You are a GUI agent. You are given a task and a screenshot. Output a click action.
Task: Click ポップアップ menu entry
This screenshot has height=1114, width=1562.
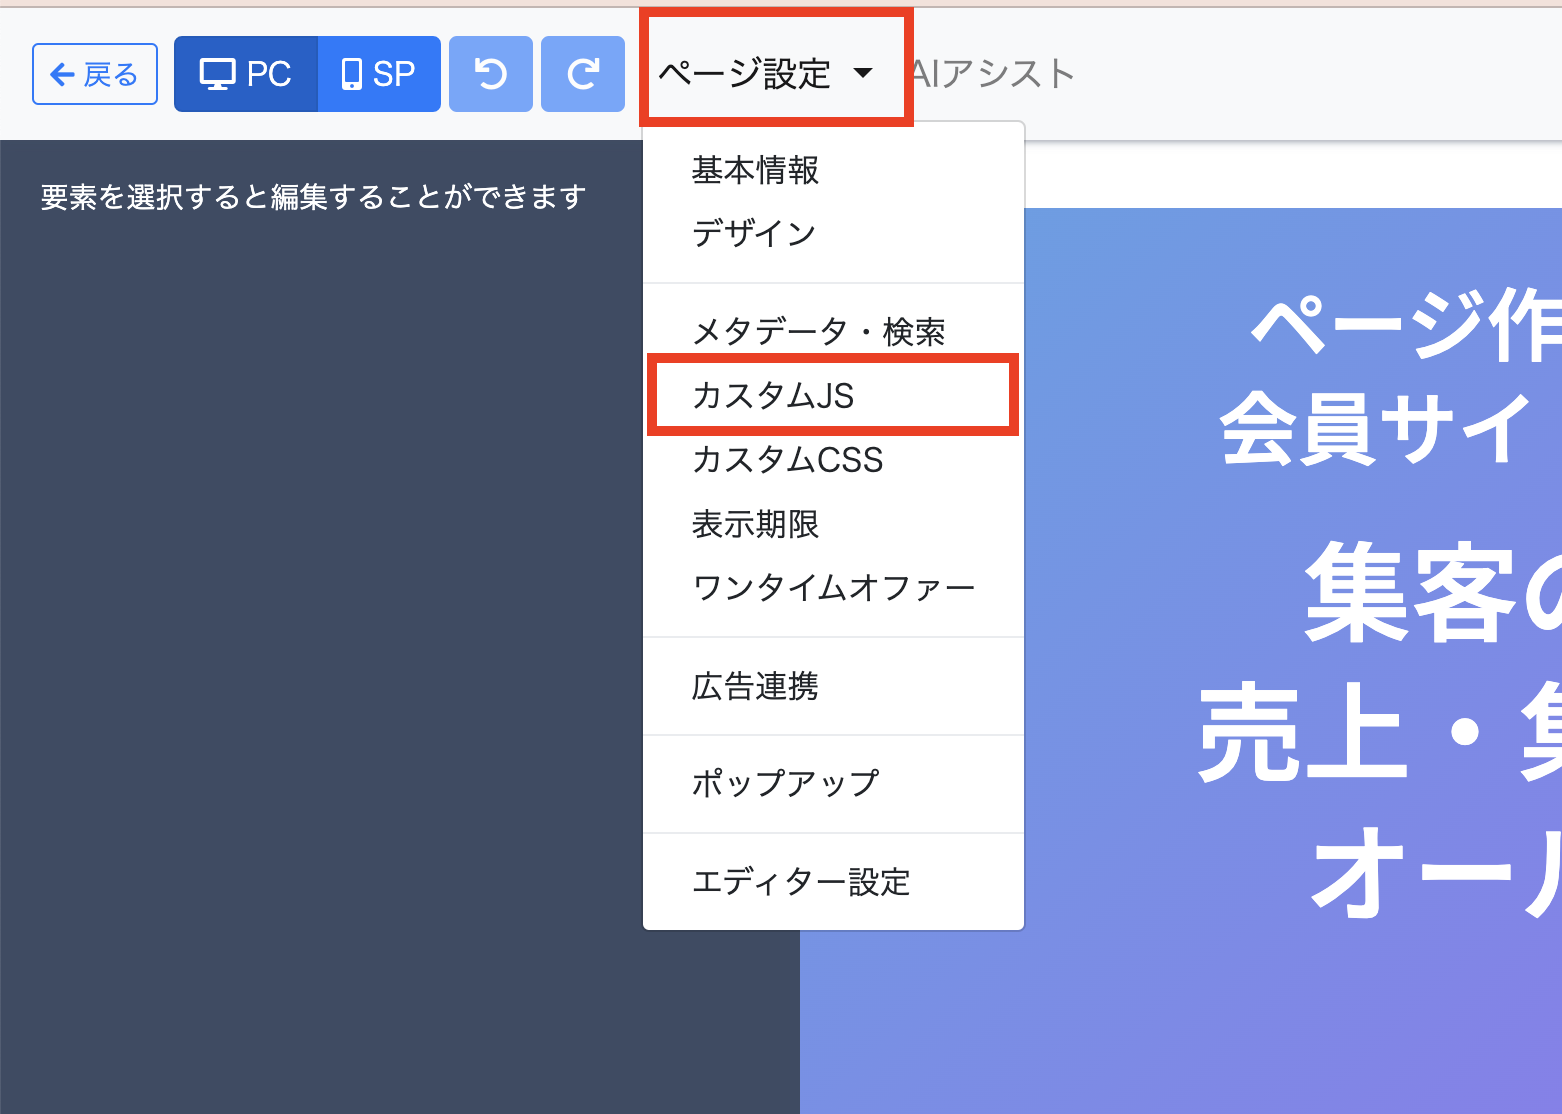coord(785,783)
